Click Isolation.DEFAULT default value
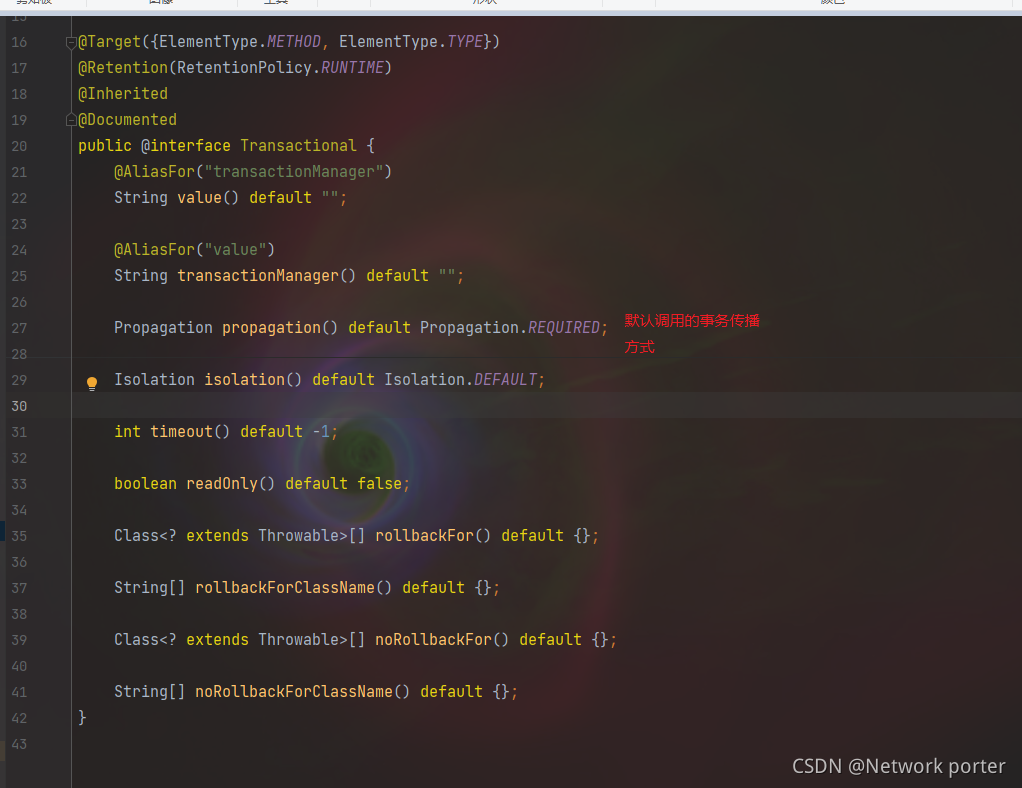Viewport: 1022px width, 788px height. click(x=460, y=379)
